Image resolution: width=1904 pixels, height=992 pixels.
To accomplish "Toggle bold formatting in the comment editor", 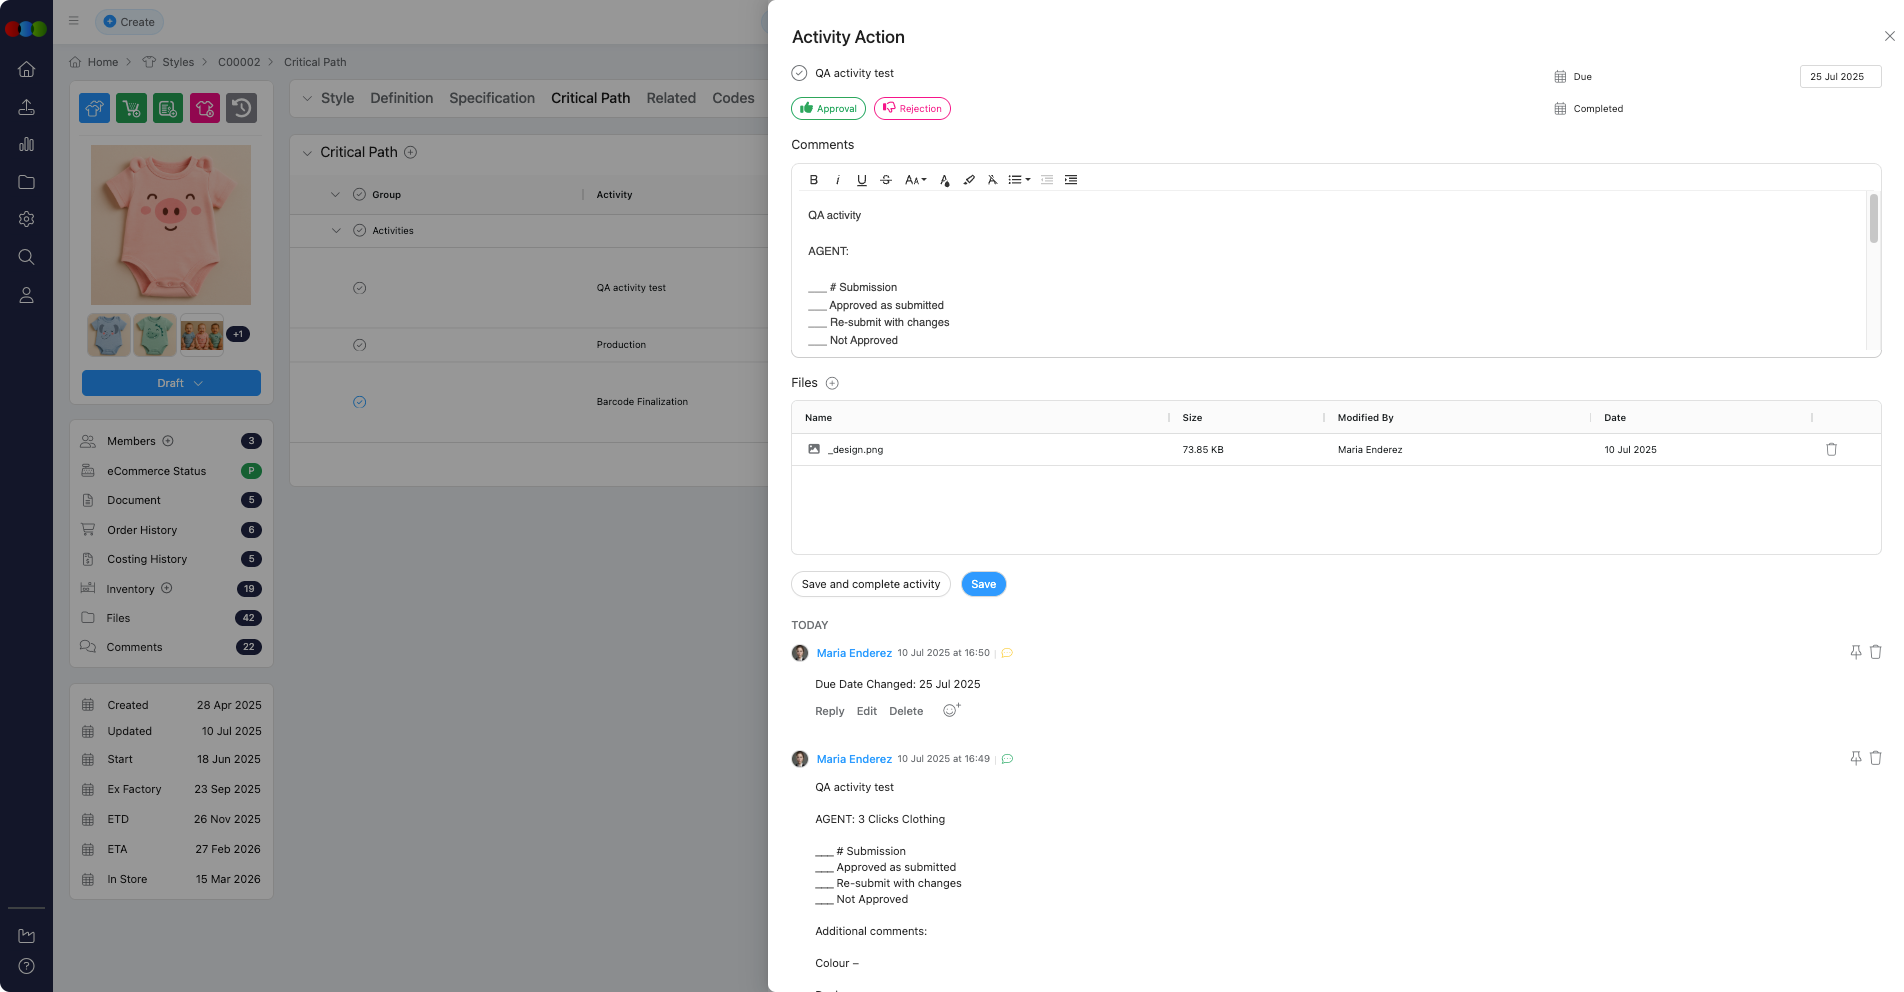I will coord(813,180).
